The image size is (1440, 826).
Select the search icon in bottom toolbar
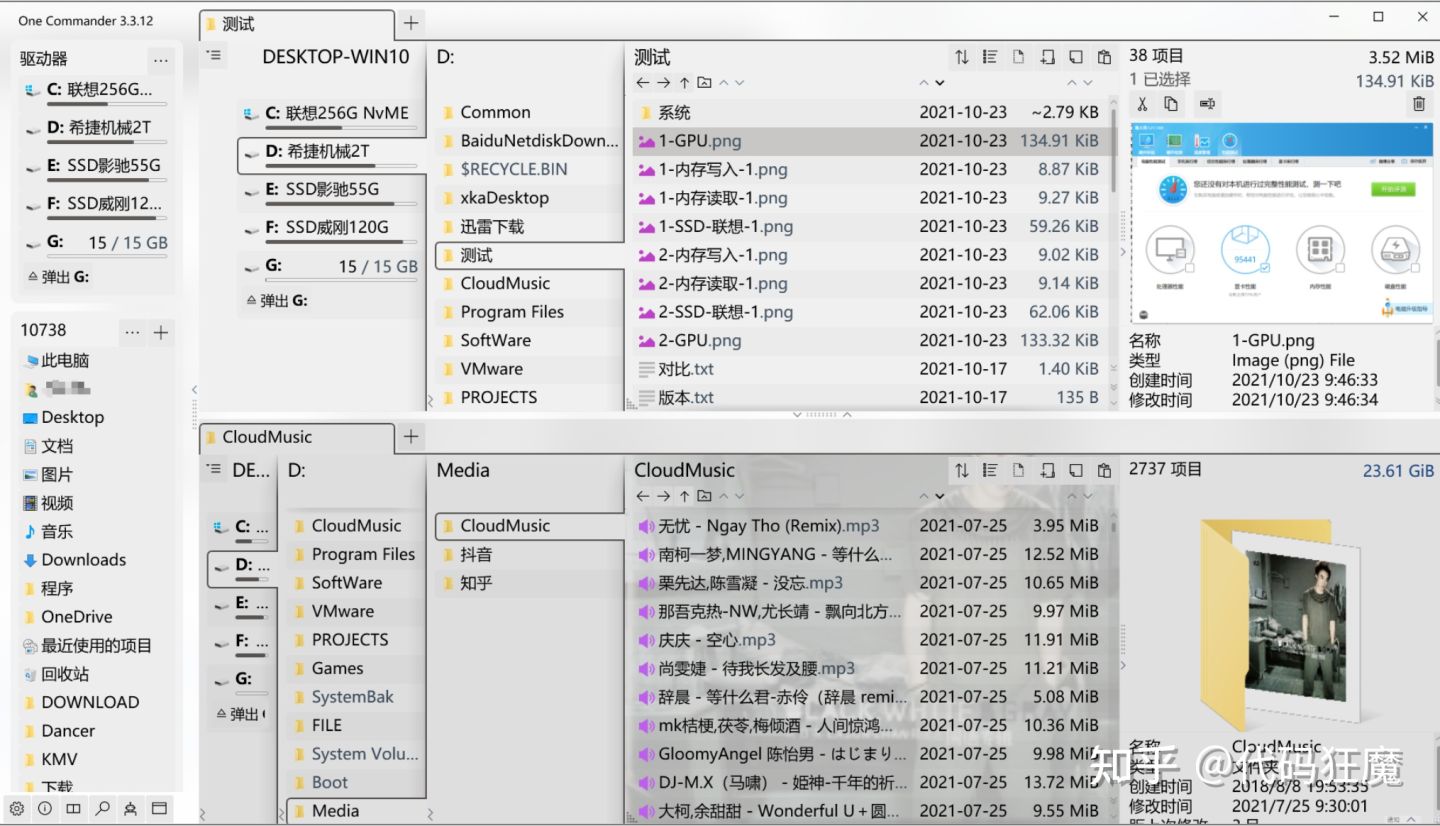(102, 809)
